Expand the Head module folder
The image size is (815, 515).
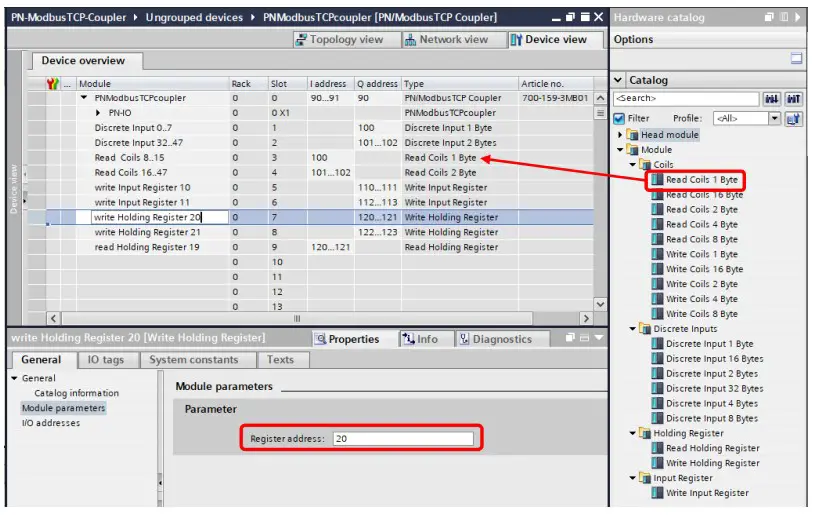[x=620, y=135]
